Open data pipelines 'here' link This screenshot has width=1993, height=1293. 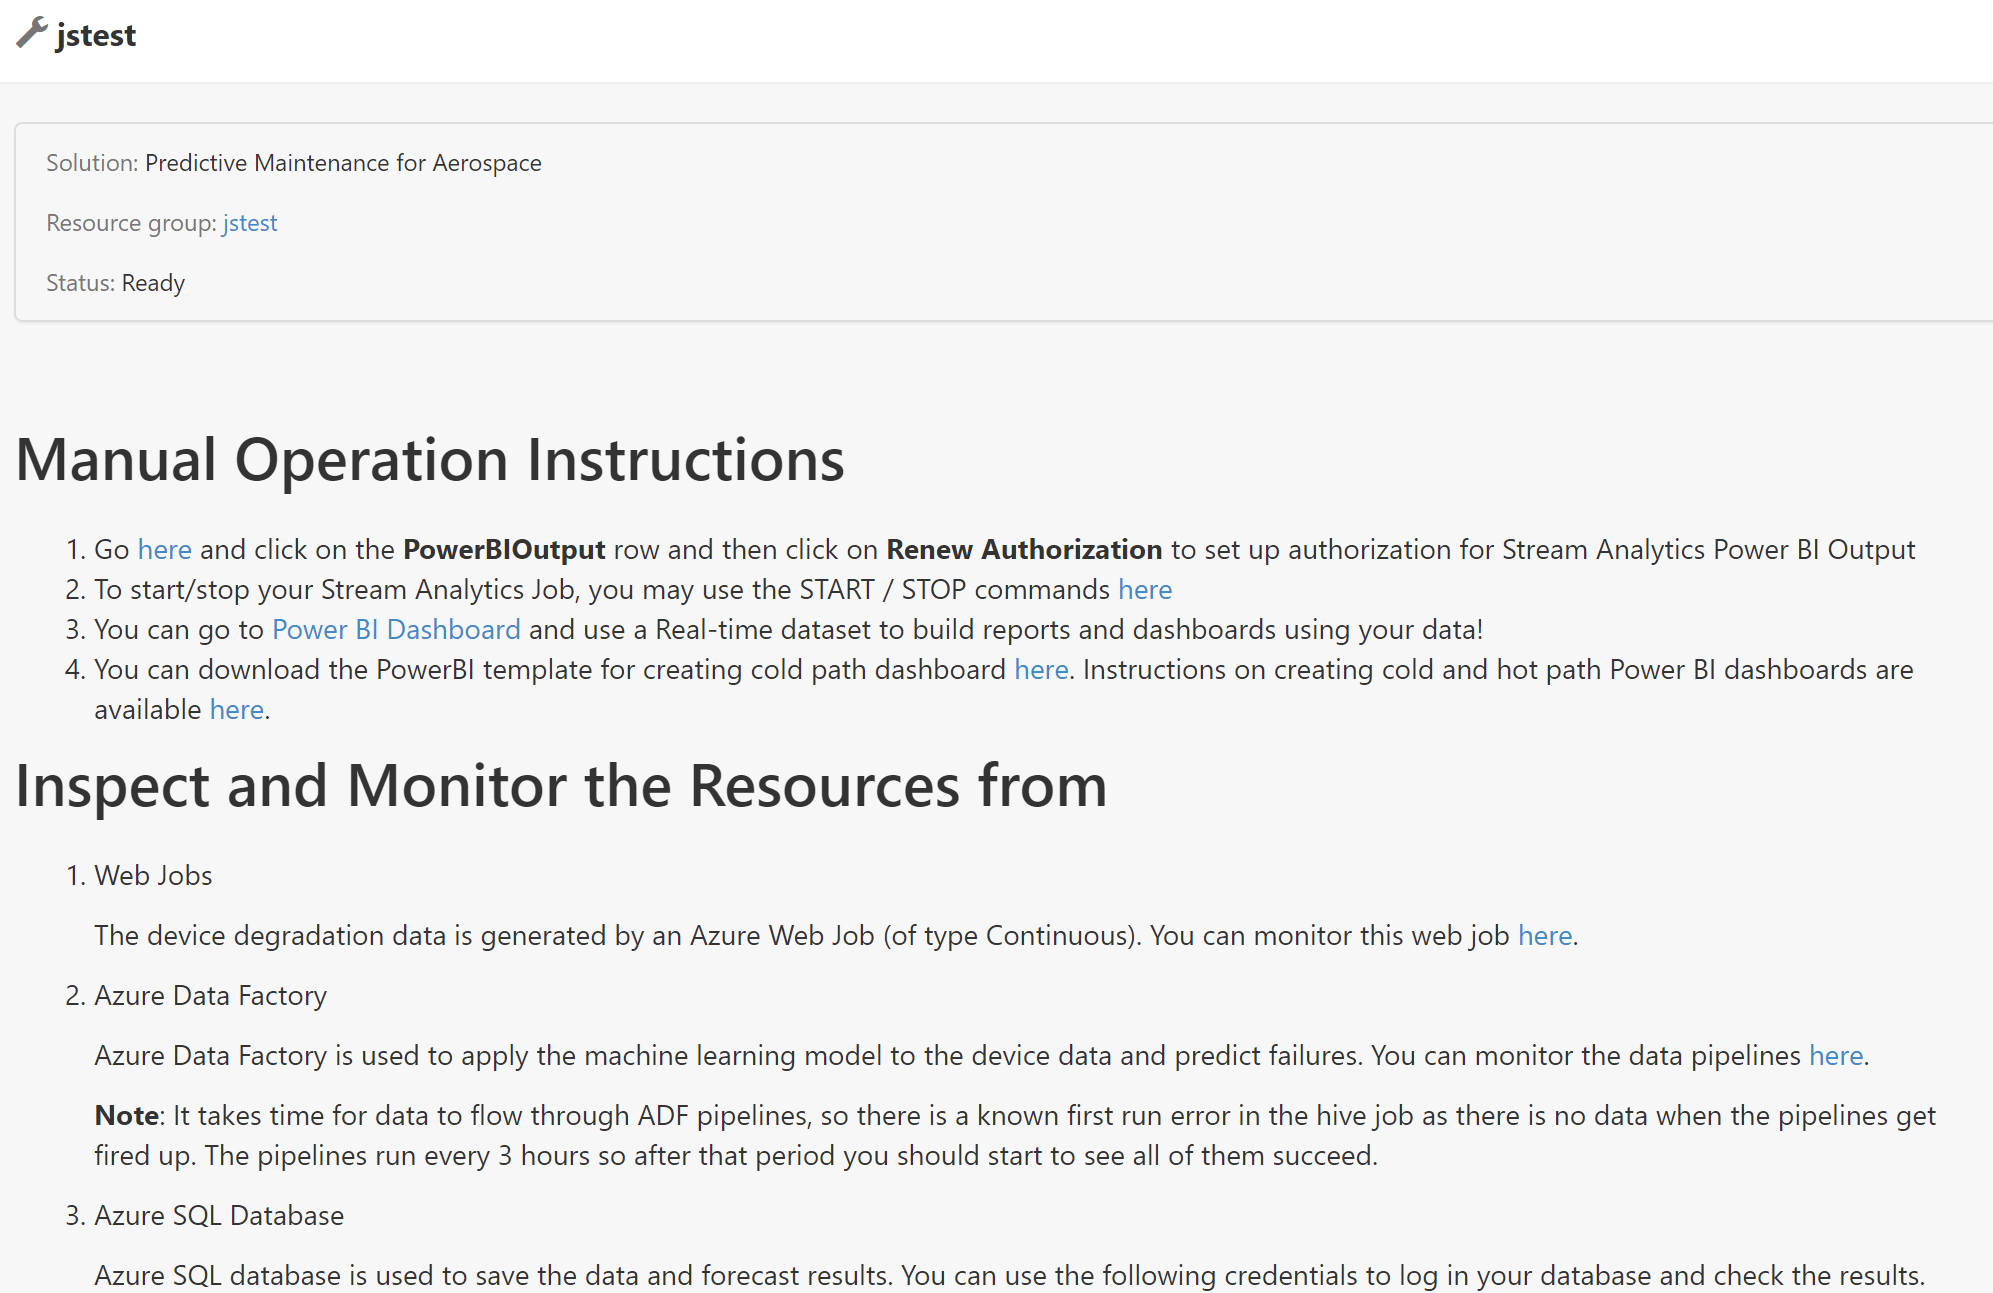coord(1835,1056)
